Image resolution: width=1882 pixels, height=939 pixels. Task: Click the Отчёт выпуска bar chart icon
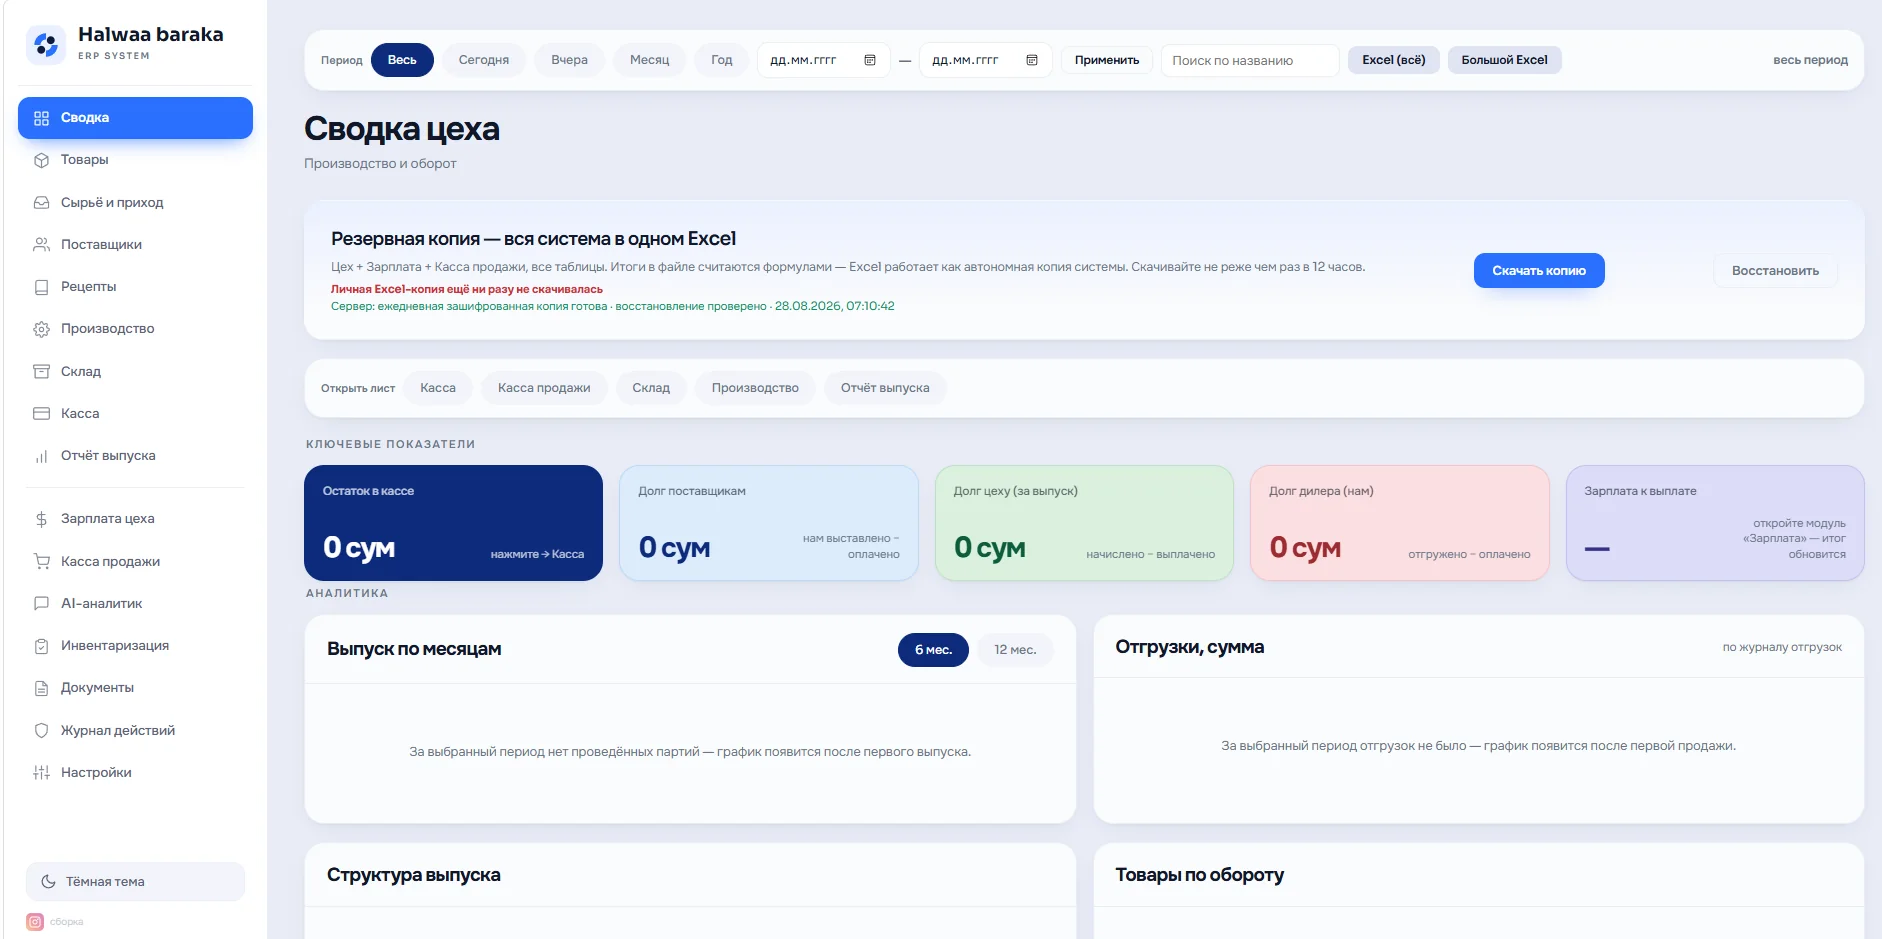(x=41, y=456)
